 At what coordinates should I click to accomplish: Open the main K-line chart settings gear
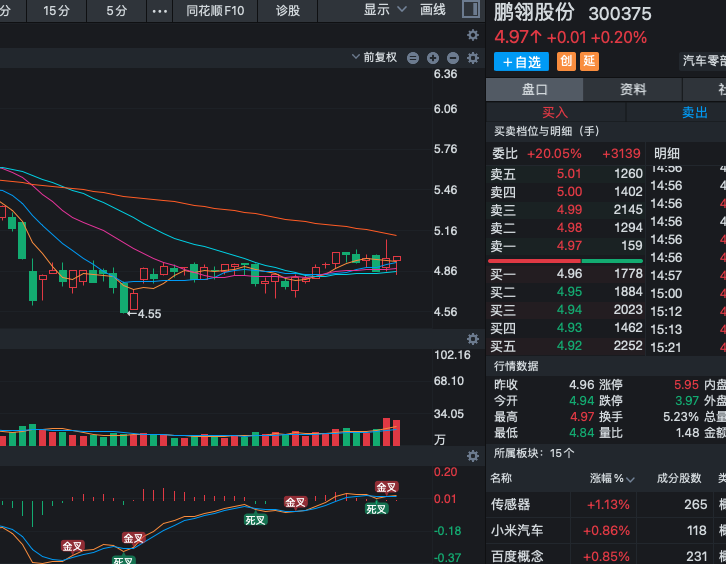pos(472,35)
